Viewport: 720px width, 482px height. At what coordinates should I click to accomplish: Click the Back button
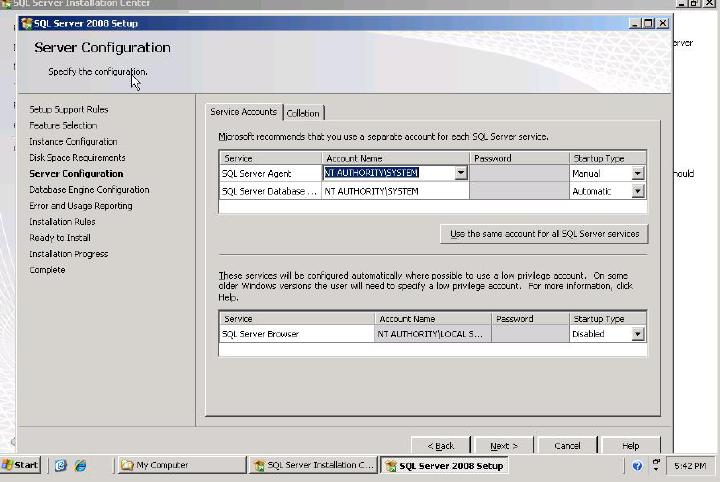[441, 445]
